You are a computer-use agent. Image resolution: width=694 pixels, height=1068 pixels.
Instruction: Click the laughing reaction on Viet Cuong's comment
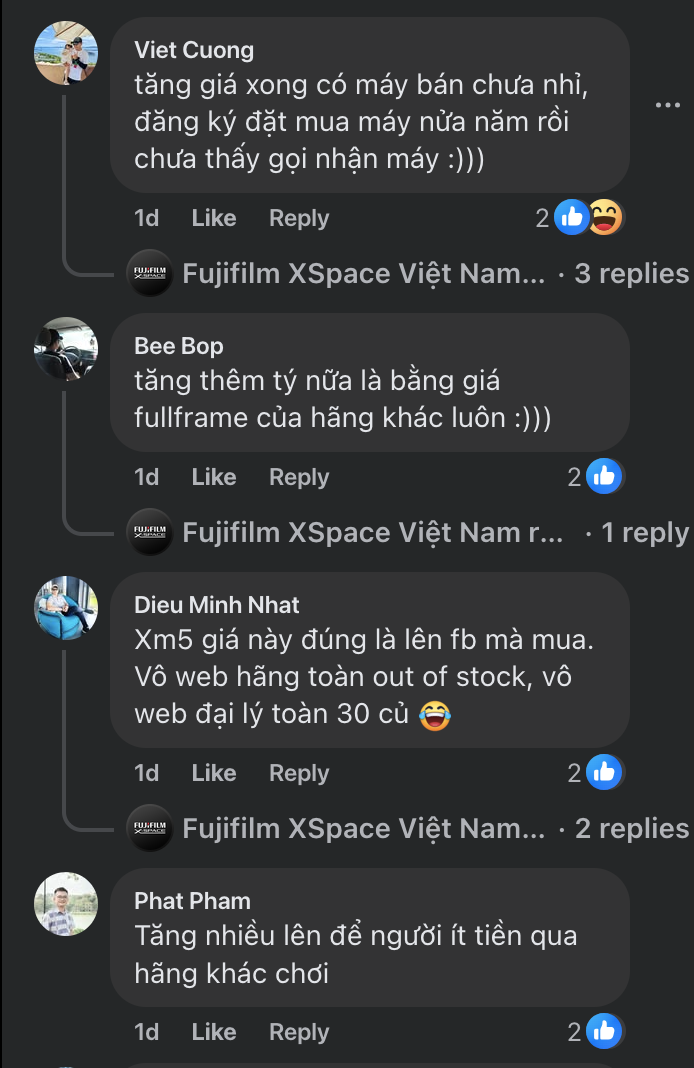pyautogui.click(x=606, y=216)
